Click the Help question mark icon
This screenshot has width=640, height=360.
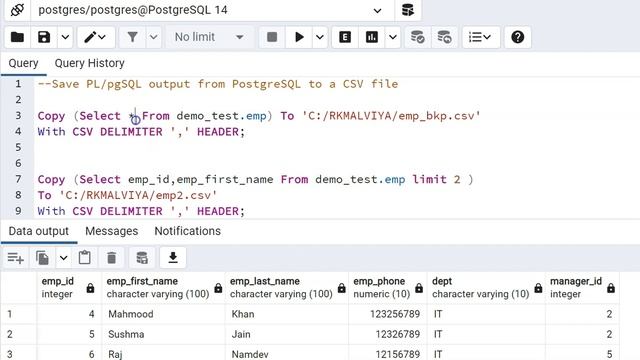518,37
